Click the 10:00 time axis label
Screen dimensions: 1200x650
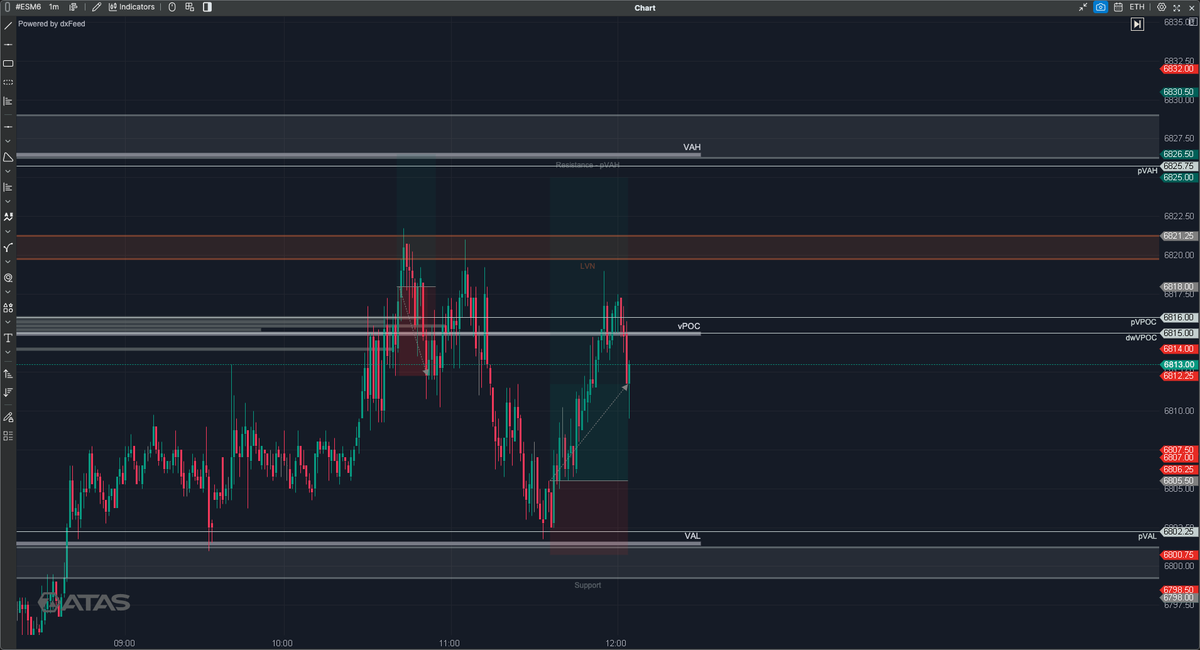(x=281, y=642)
